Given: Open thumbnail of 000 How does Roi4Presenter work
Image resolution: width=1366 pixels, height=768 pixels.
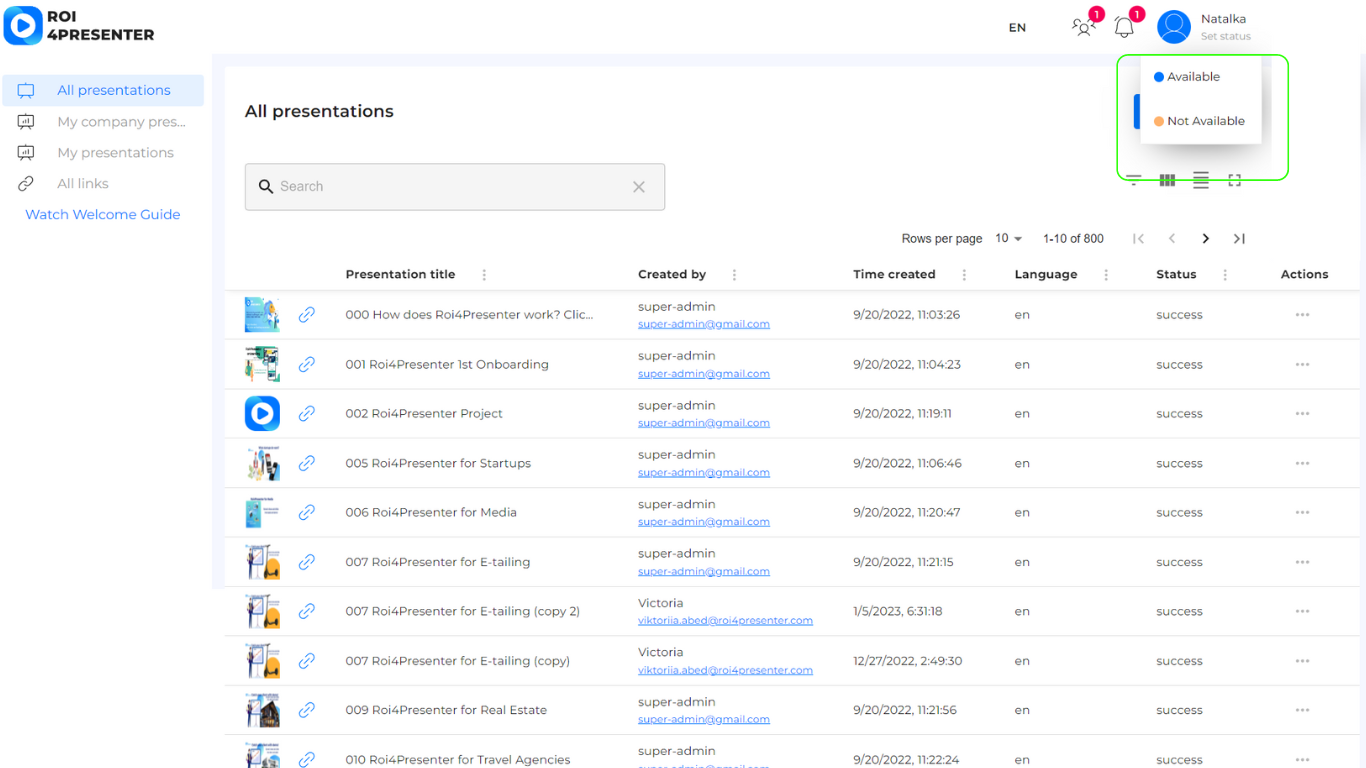Looking at the screenshot, I should (x=262, y=315).
